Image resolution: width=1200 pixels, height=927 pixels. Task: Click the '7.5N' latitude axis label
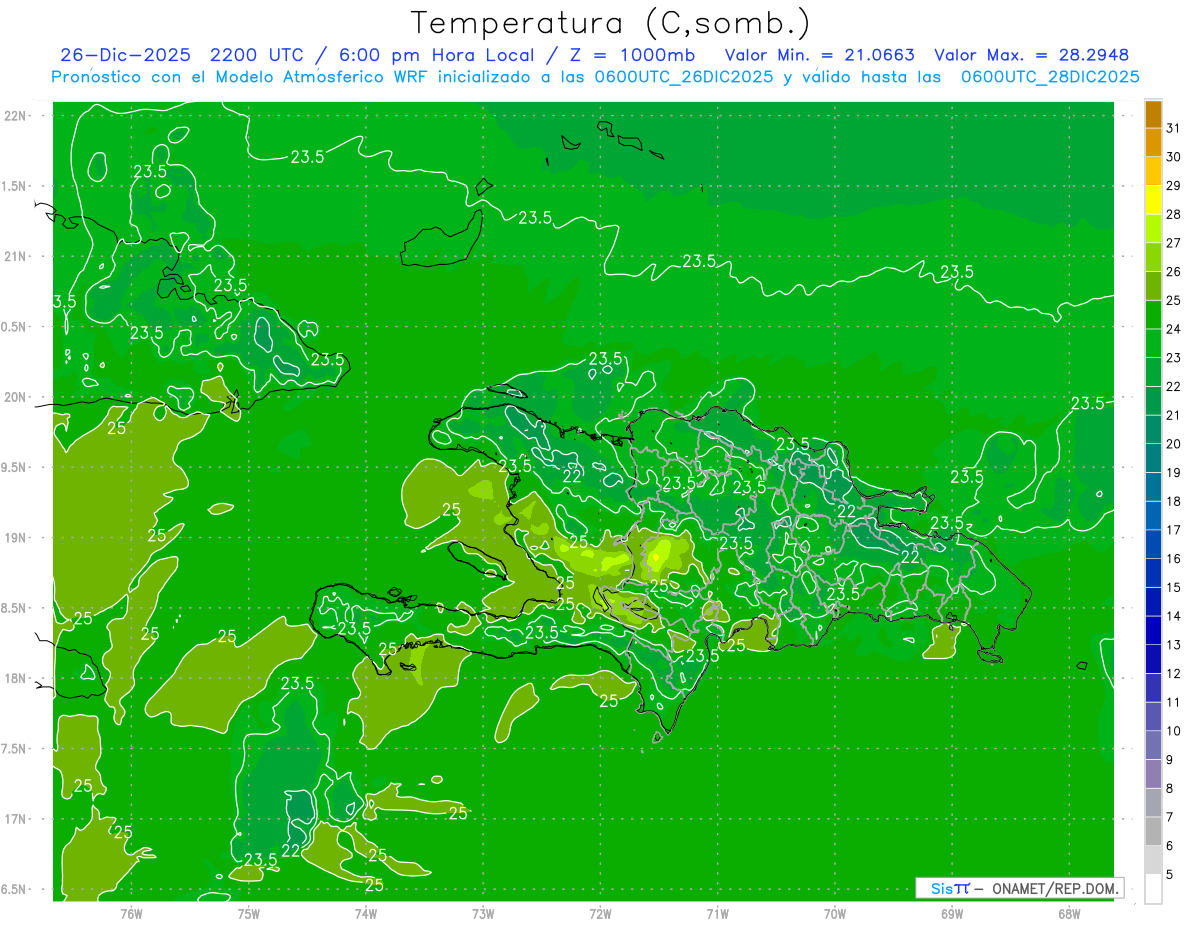15,749
